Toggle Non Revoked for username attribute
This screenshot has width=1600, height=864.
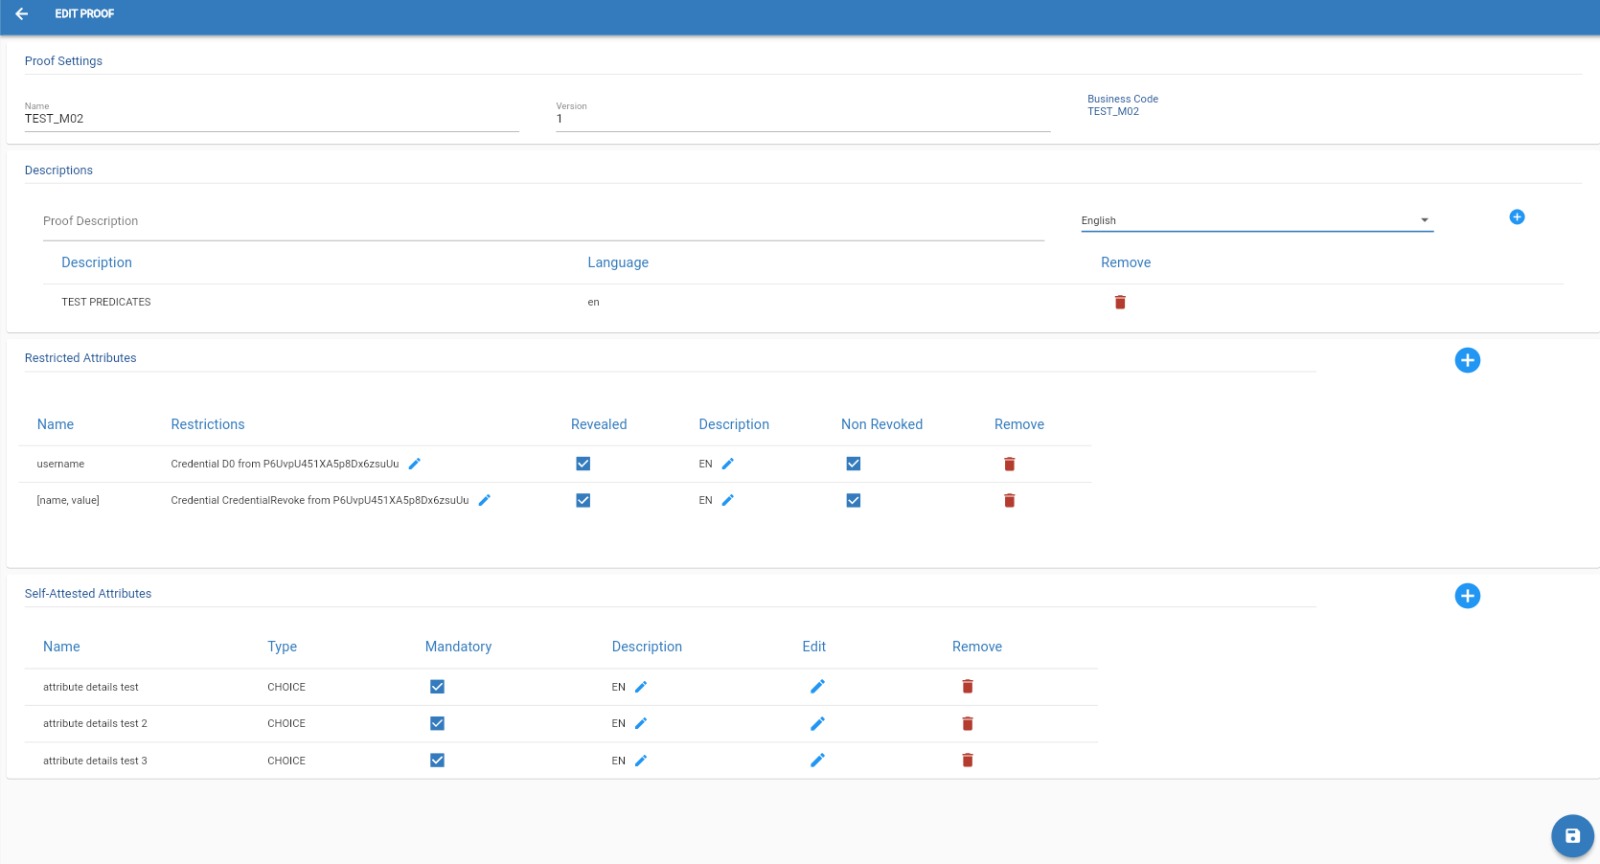tap(853, 464)
